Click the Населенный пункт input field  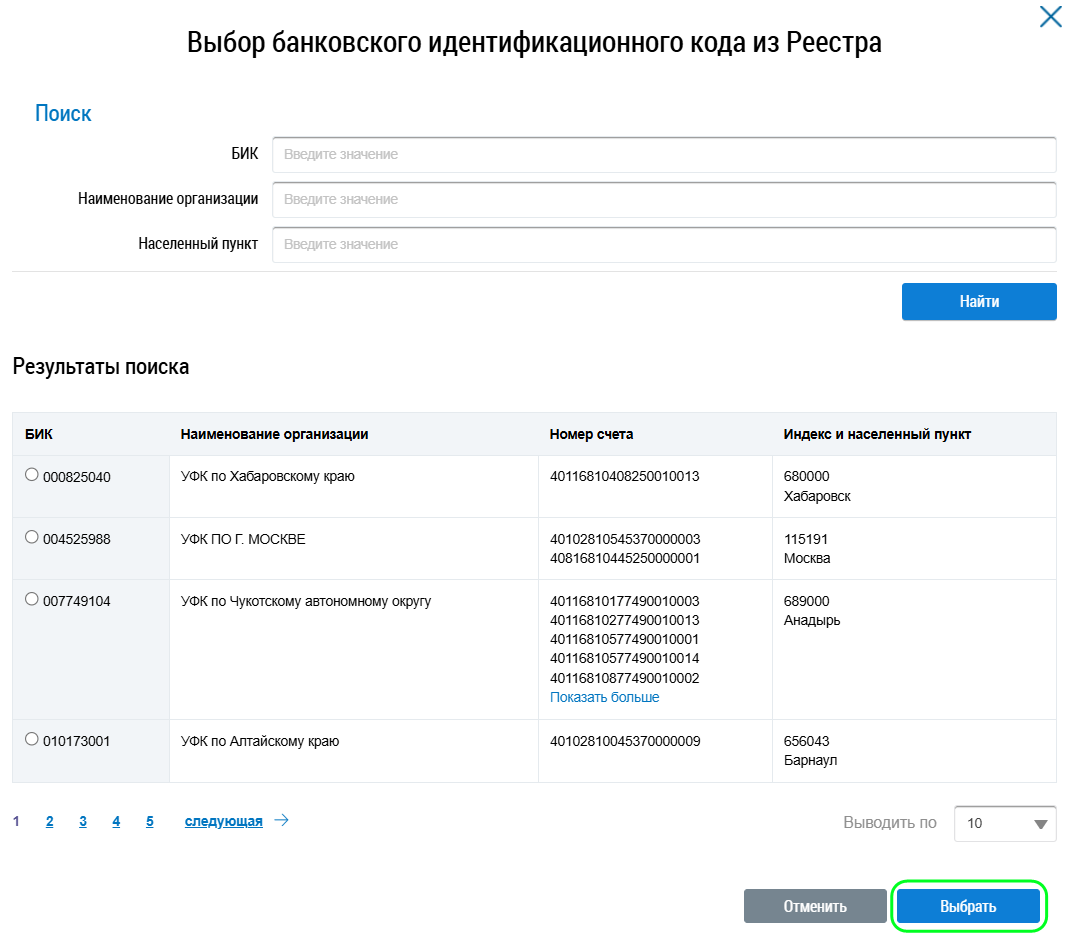coord(664,245)
